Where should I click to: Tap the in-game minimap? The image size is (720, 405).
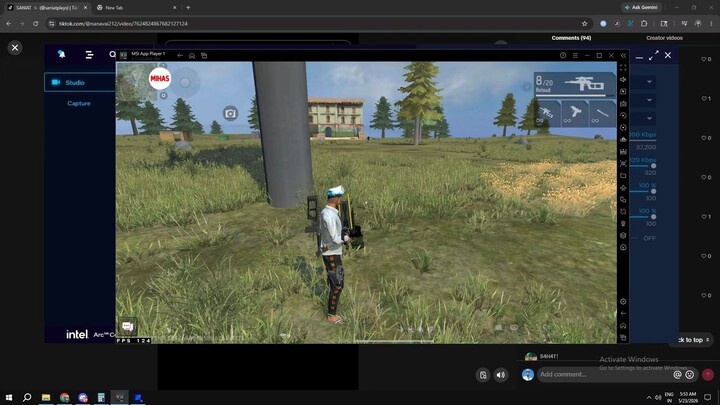[135, 82]
